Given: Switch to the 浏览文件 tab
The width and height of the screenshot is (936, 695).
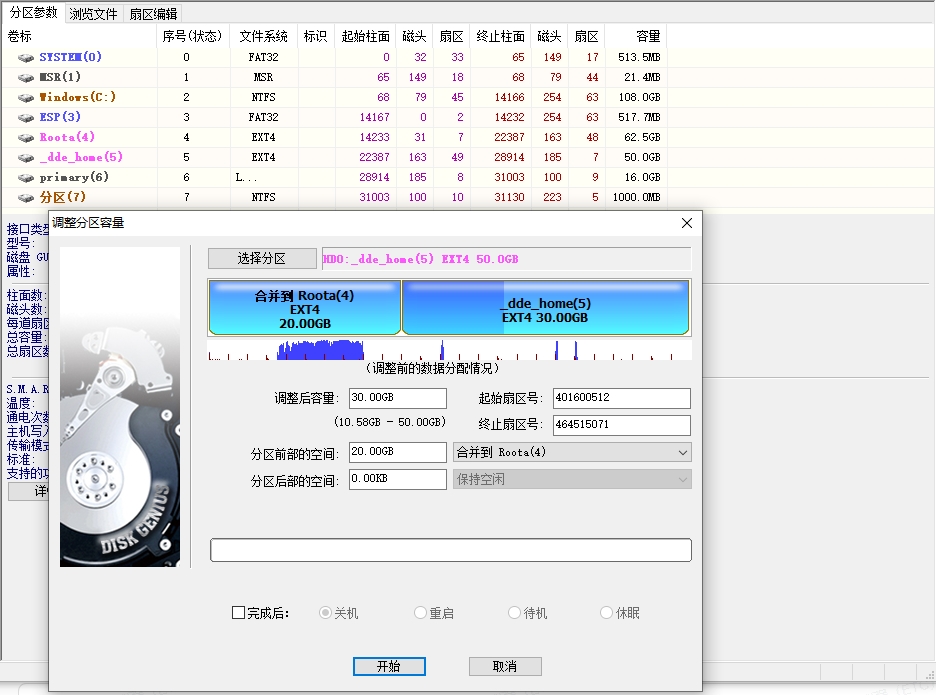Looking at the screenshot, I should [93, 14].
